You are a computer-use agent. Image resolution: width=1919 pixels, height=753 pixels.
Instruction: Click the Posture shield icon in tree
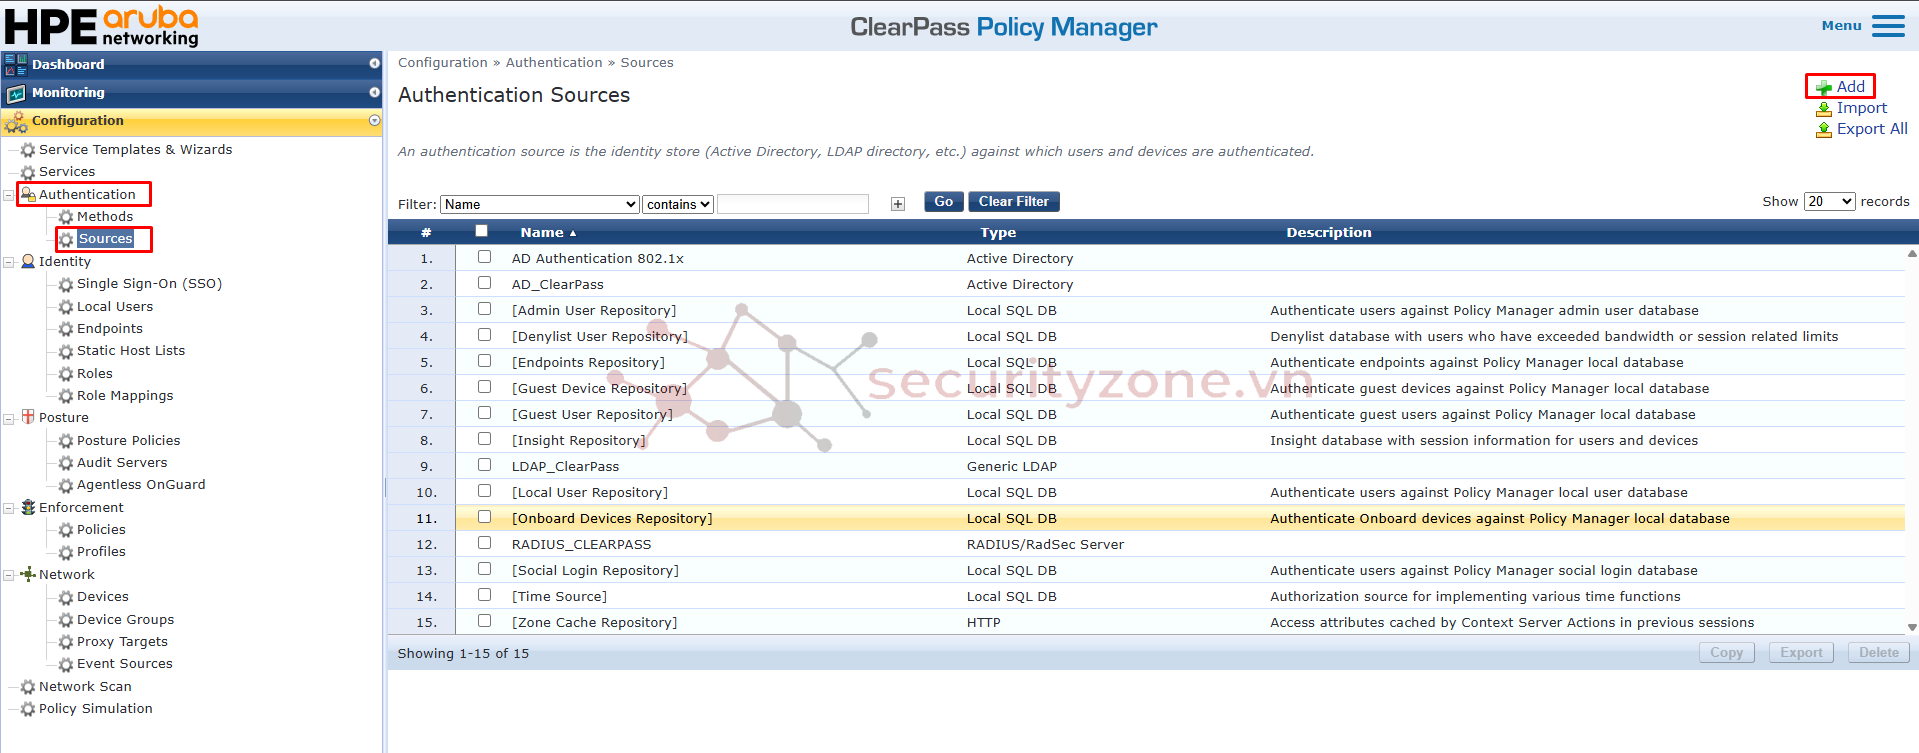[x=28, y=417]
